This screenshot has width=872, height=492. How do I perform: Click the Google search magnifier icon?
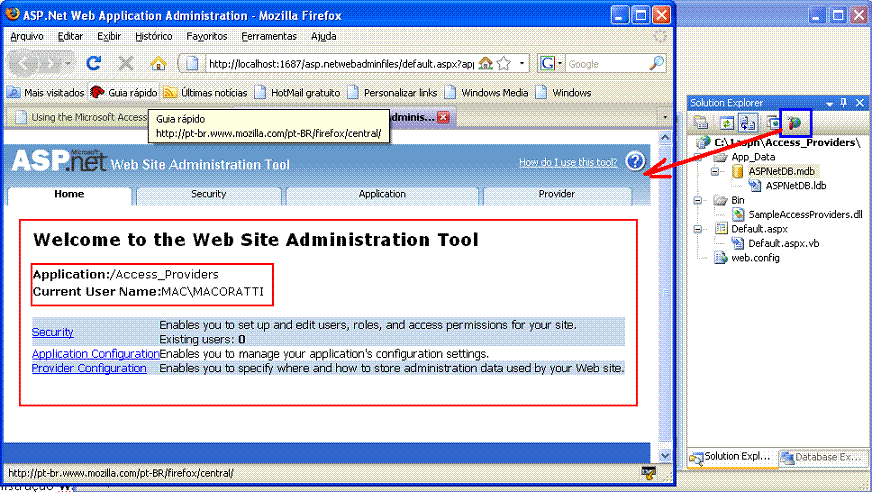point(656,63)
